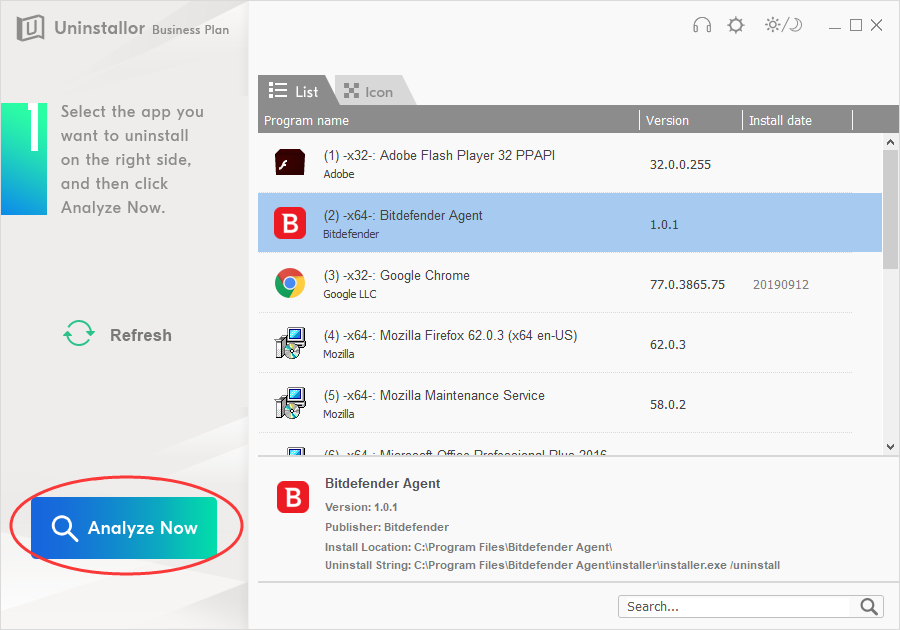Click the Refresh button
The image size is (900, 630).
click(x=118, y=335)
